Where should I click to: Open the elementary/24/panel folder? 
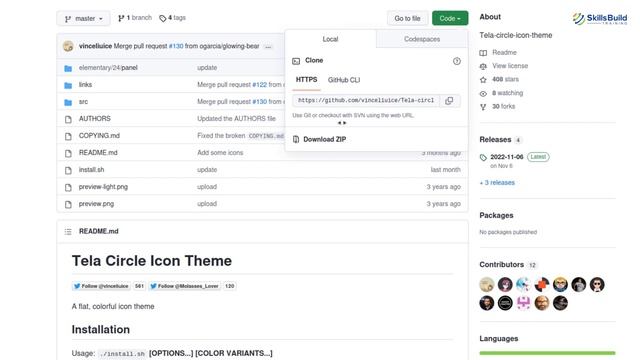(108, 68)
